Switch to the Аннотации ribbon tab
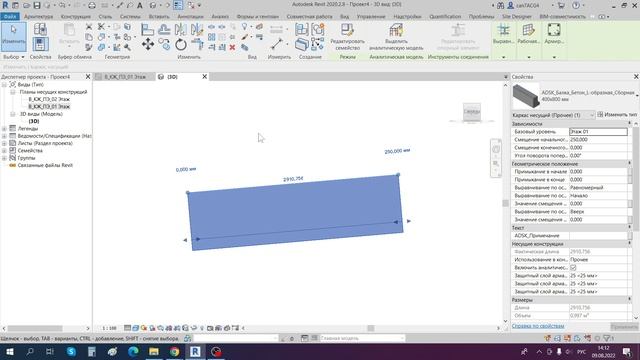 190,16
